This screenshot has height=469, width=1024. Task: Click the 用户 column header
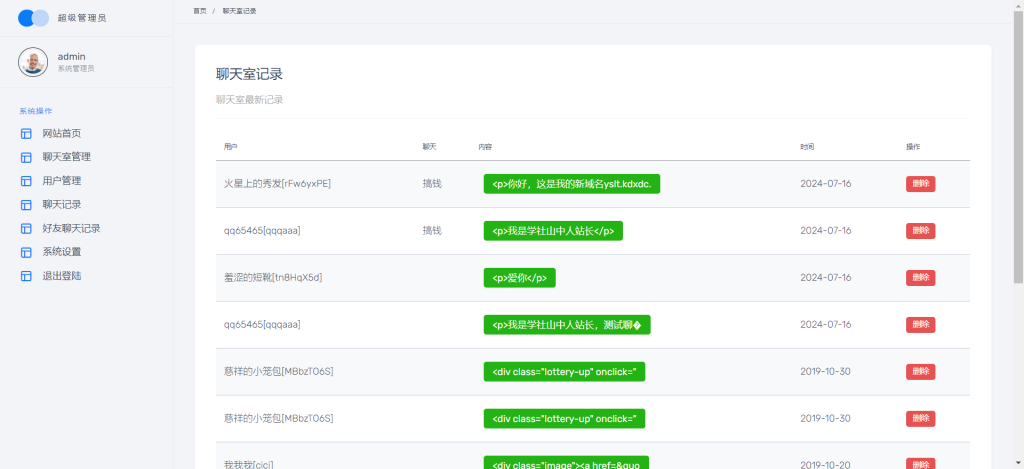click(x=231, y=147)
